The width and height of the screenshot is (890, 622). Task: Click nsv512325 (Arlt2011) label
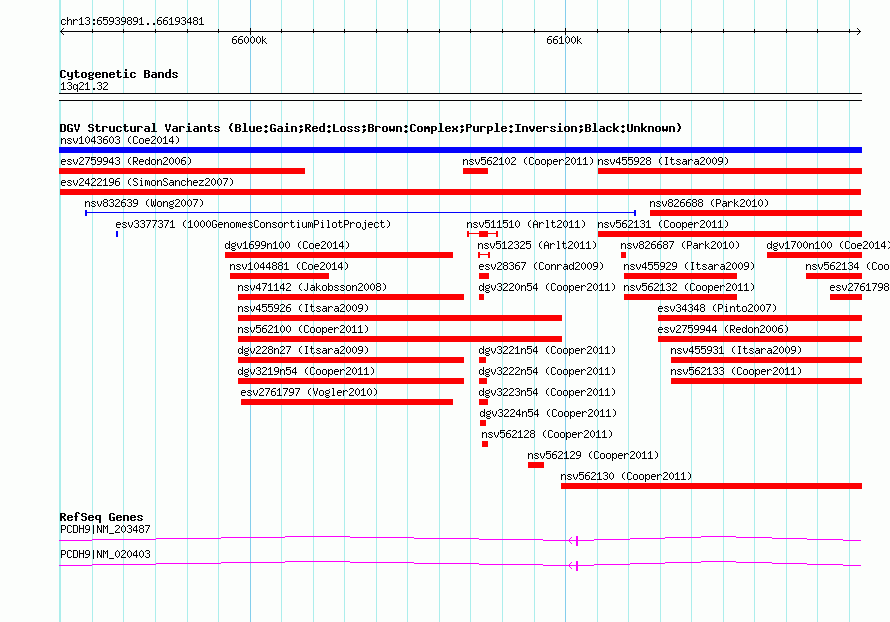(x=537, y=245)
